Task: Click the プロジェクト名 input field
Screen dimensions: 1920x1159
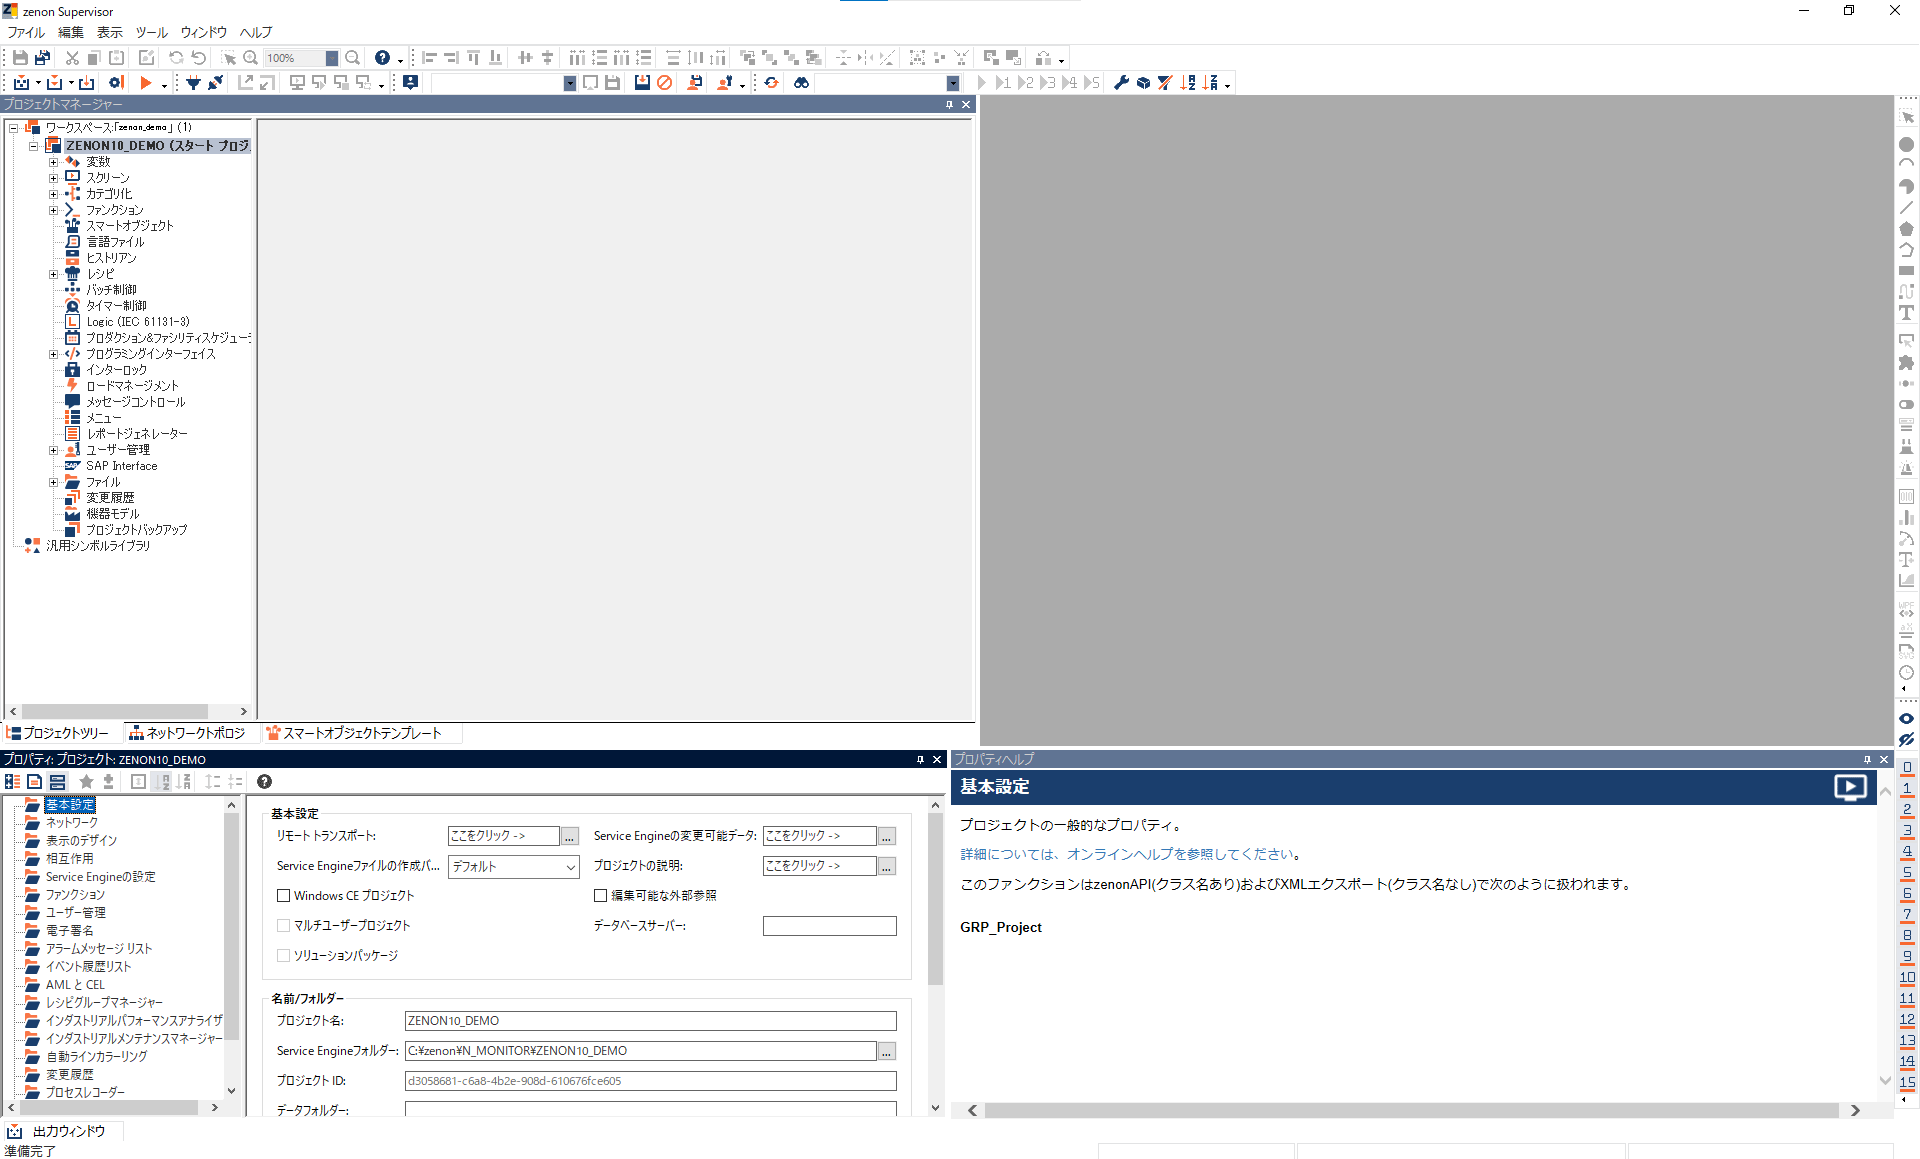Action: (x=650, y=1021)
